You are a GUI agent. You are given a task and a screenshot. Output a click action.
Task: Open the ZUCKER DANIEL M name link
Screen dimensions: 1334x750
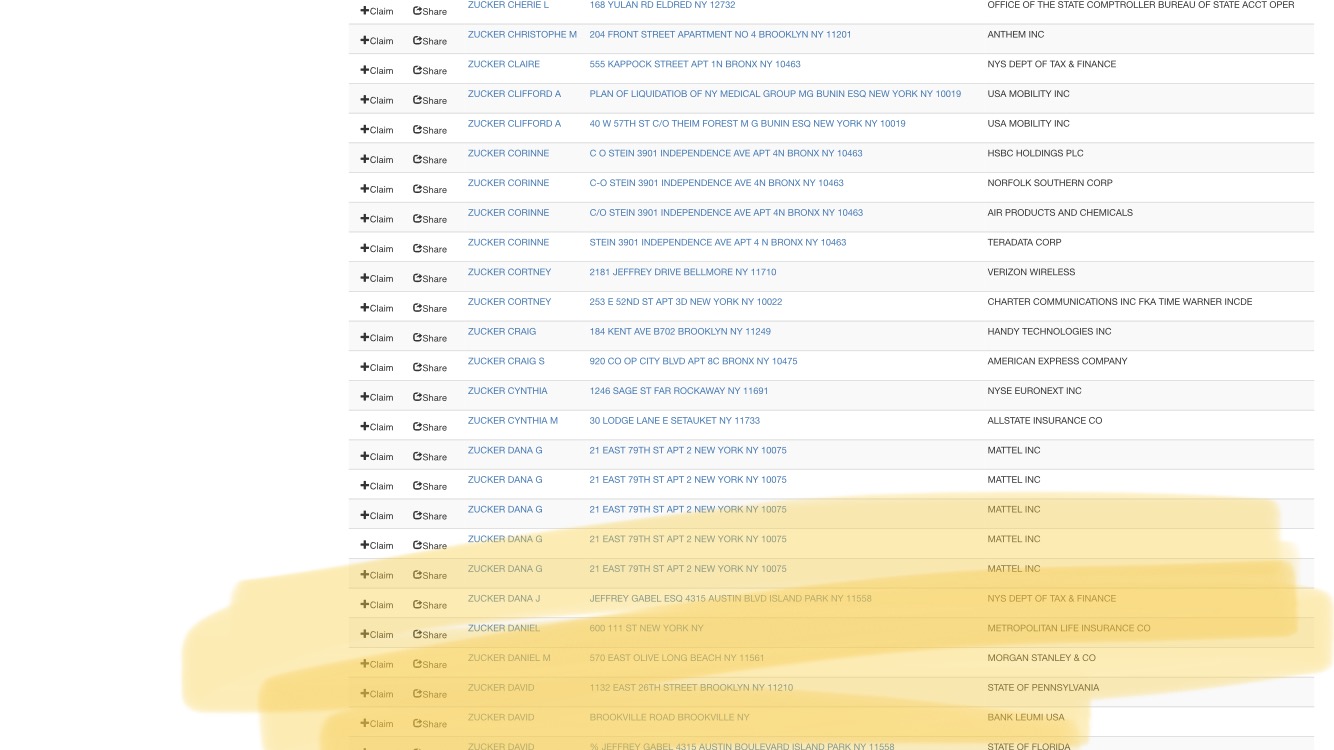coord(509,658)
